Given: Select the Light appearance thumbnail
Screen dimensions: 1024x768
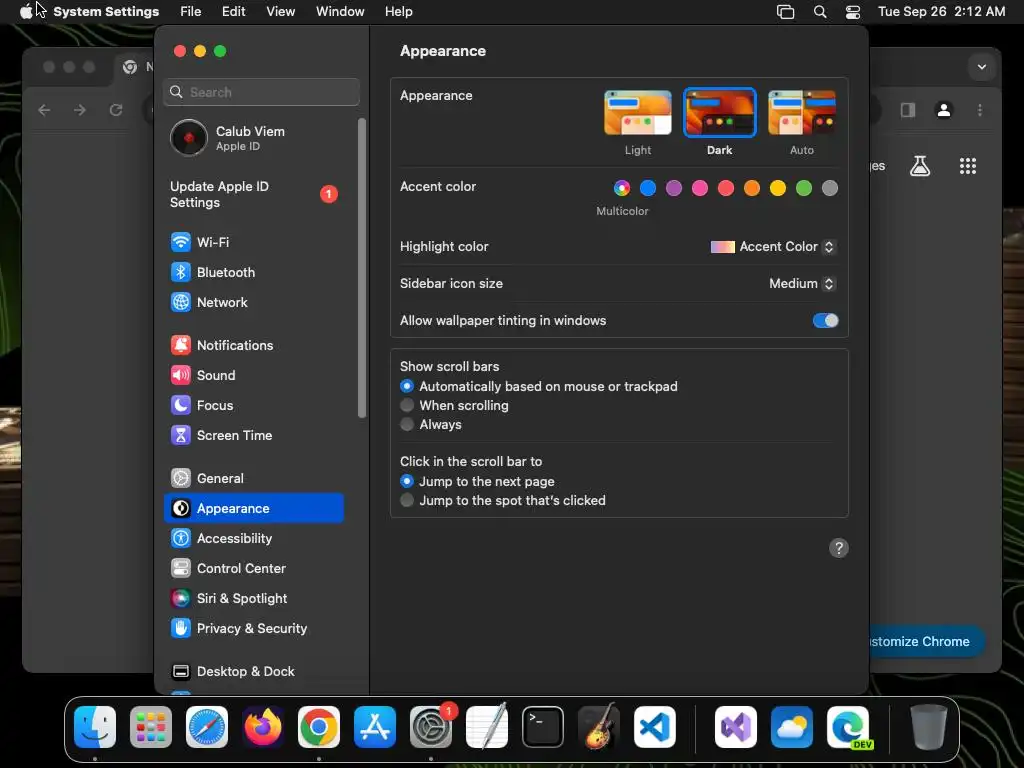Looking at the screenshot, I should (637, 113).
